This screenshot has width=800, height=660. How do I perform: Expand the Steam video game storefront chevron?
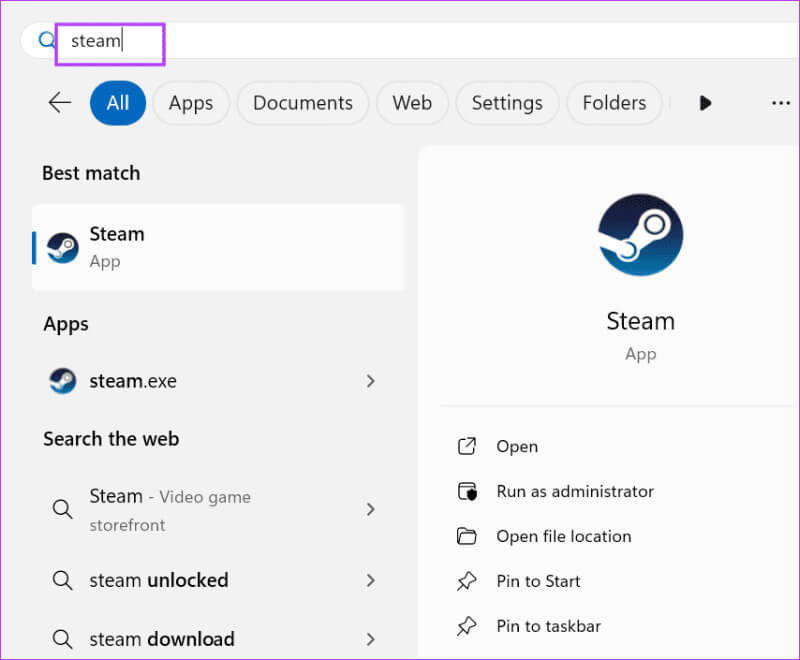[x=371, y=510]
